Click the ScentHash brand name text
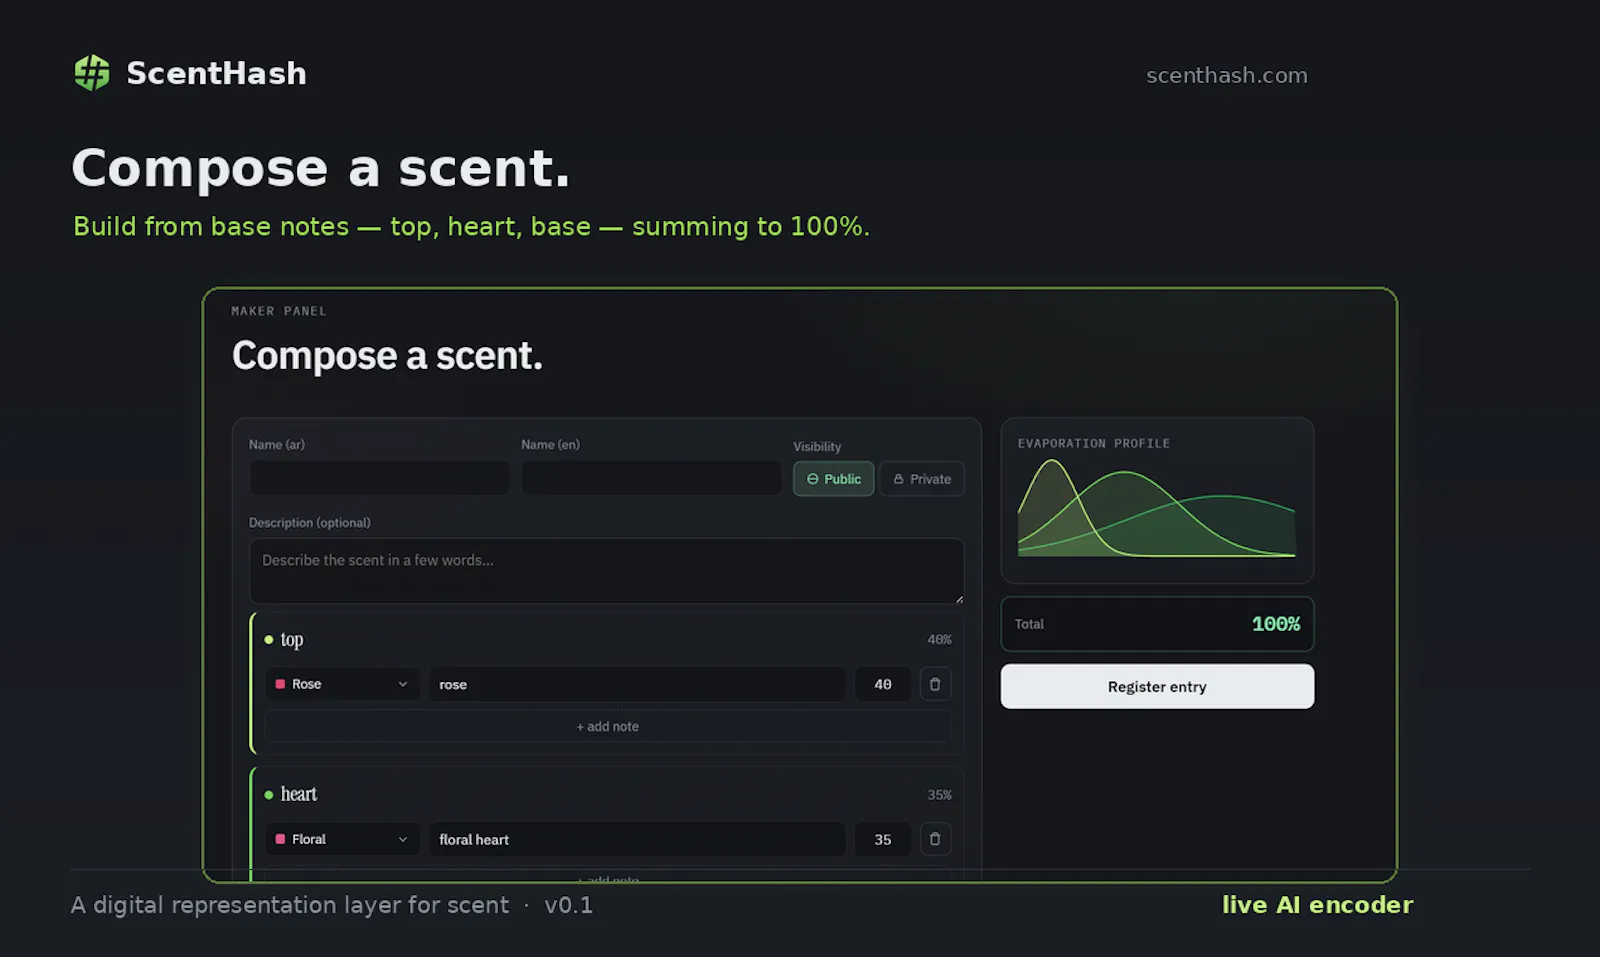 216,73
